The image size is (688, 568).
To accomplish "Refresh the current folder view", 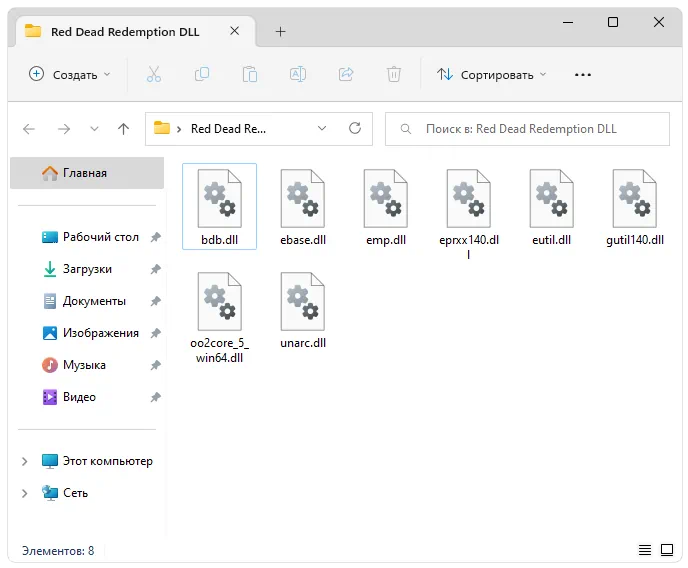I will [x=355, y=129].
